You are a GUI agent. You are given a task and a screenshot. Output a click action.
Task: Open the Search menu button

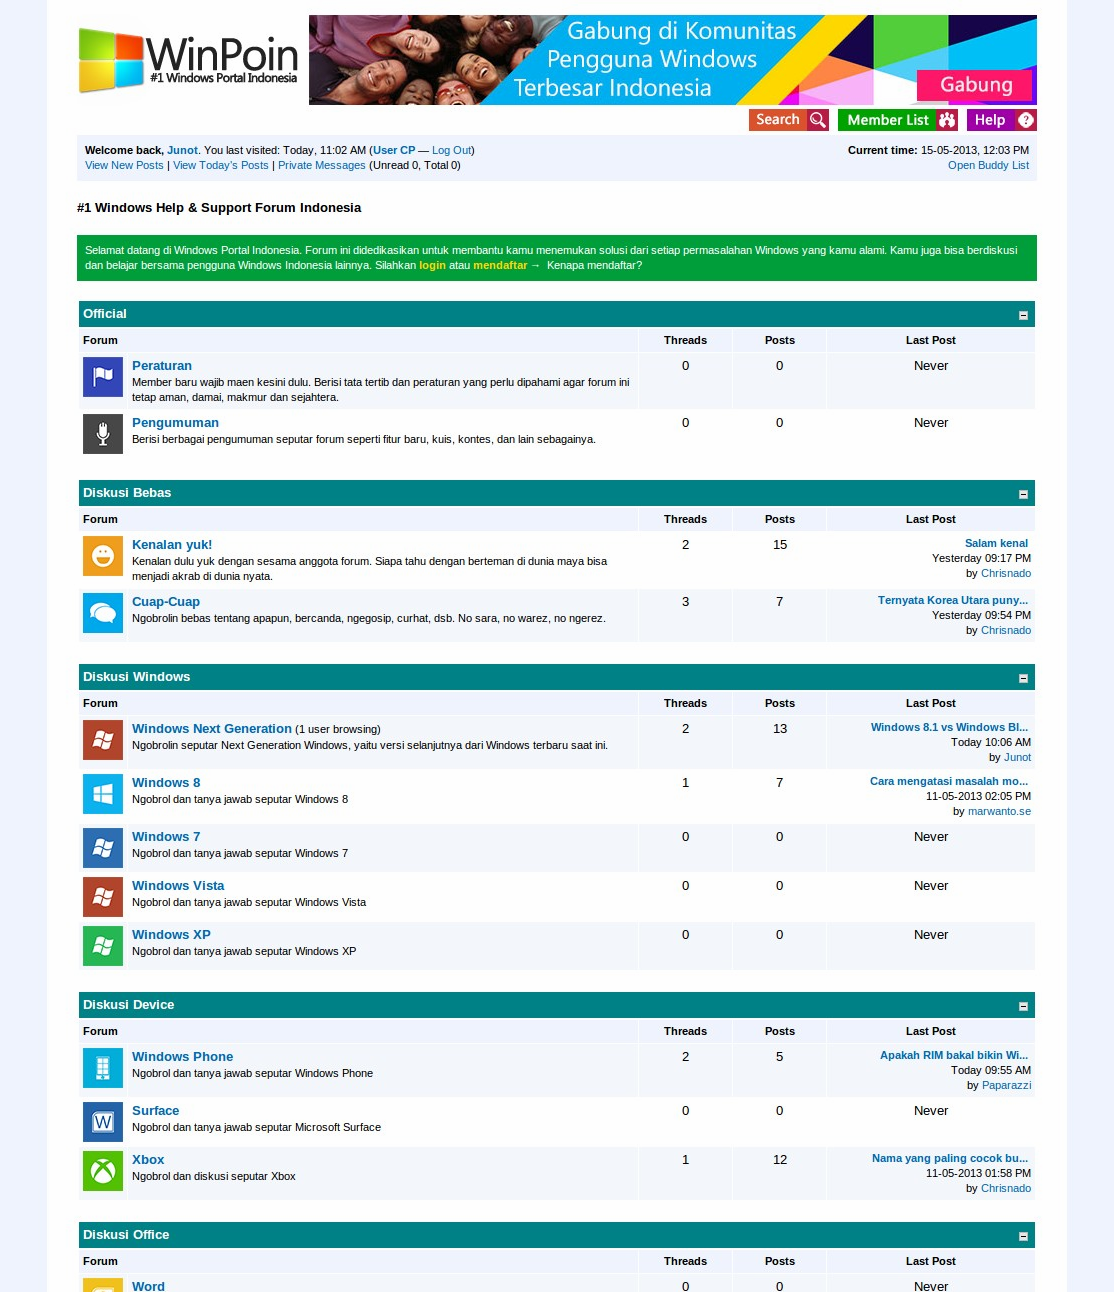pyautogui.click(x=789, y=120)
